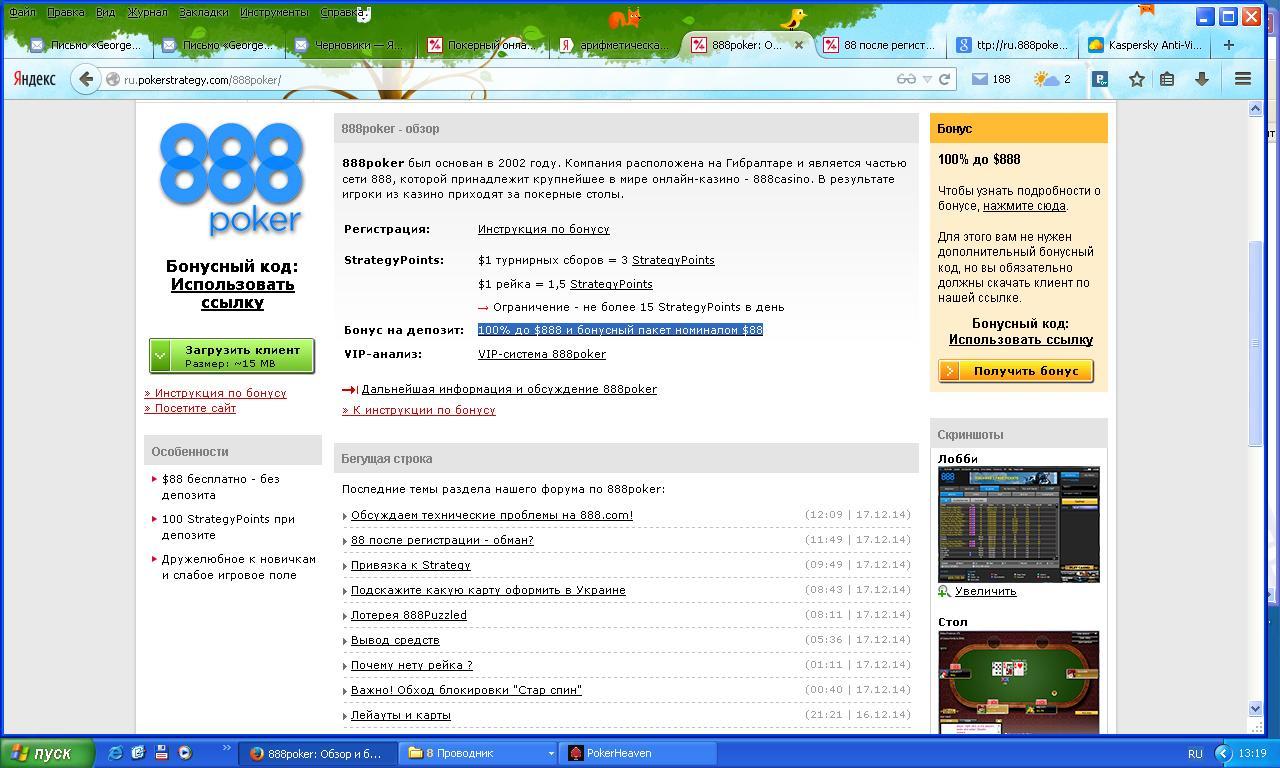1280x768 pixels.
Task: Open the 888 poker logo image
Action: point(231,179)
